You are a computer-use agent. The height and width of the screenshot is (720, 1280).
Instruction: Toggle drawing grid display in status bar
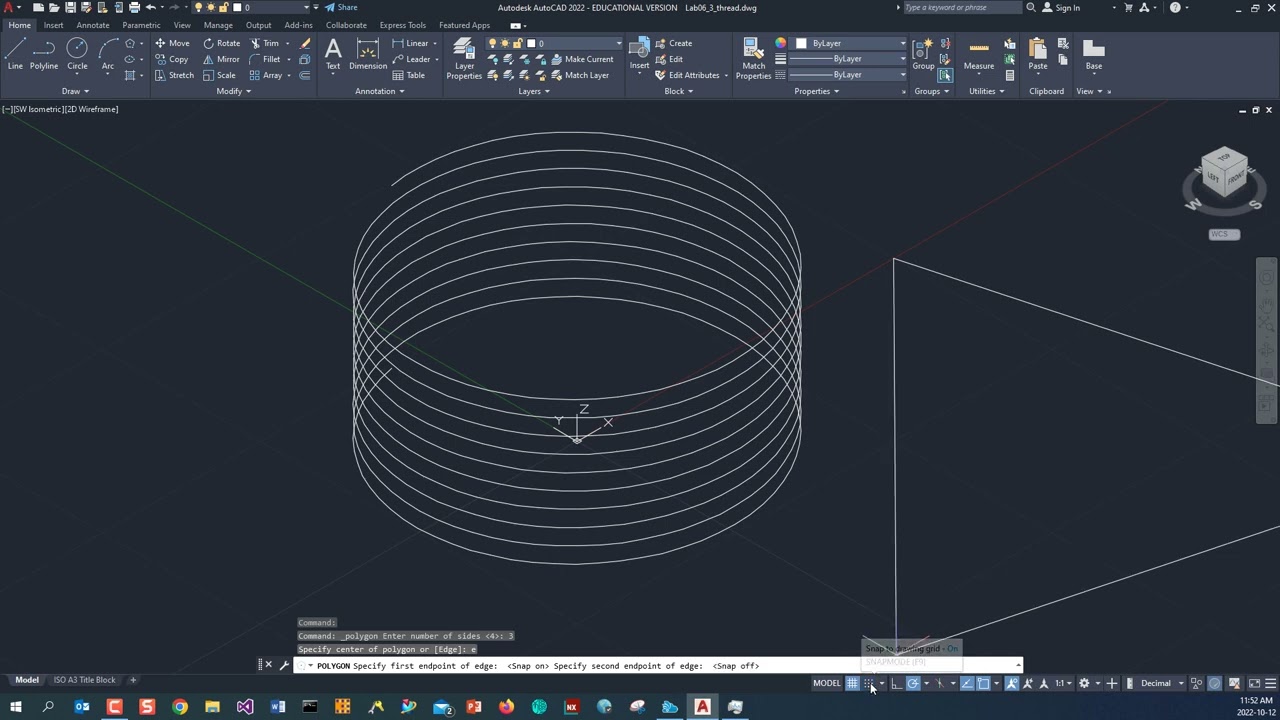coord(852,684)
